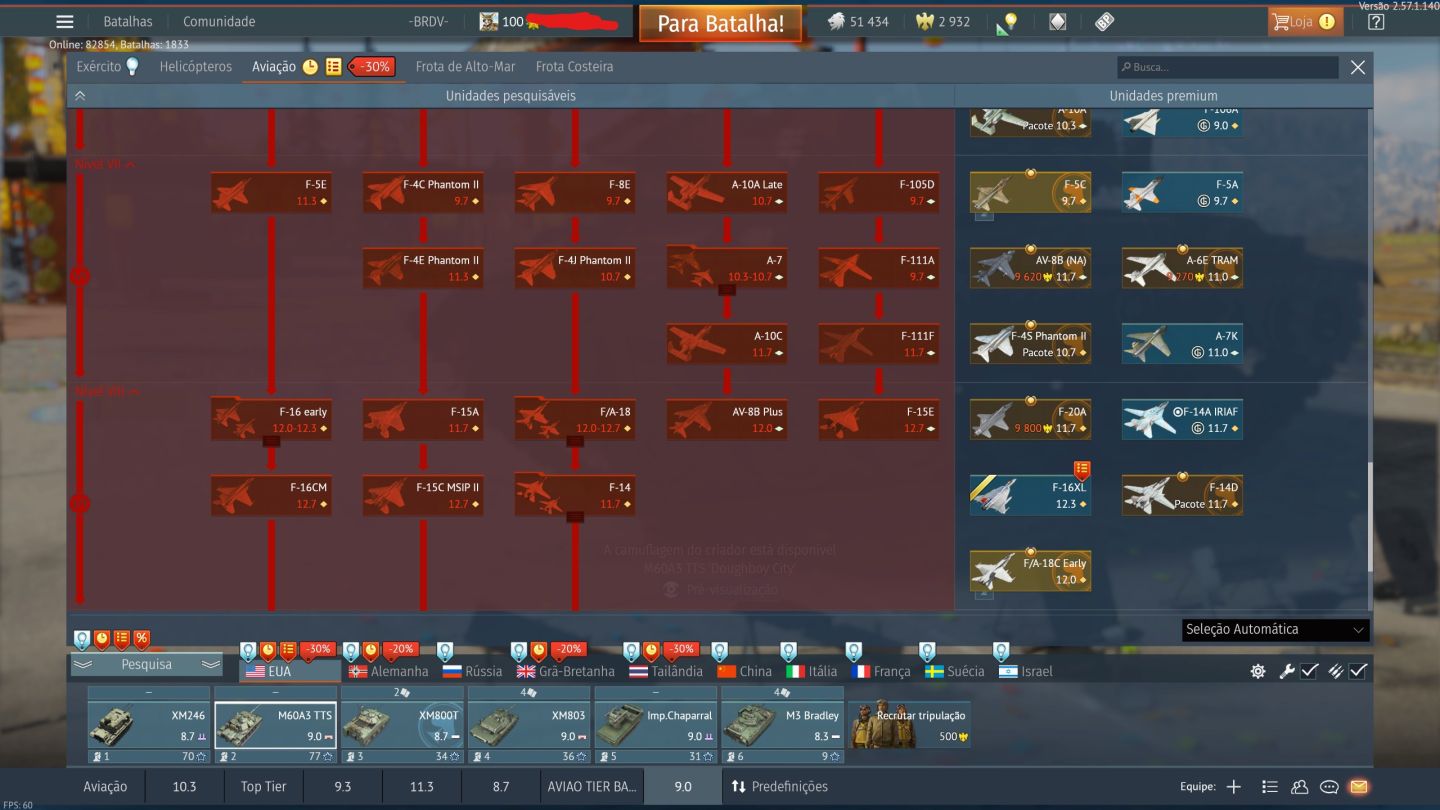Open the Seleção Automática dropdown

(x=1275, y=630)
